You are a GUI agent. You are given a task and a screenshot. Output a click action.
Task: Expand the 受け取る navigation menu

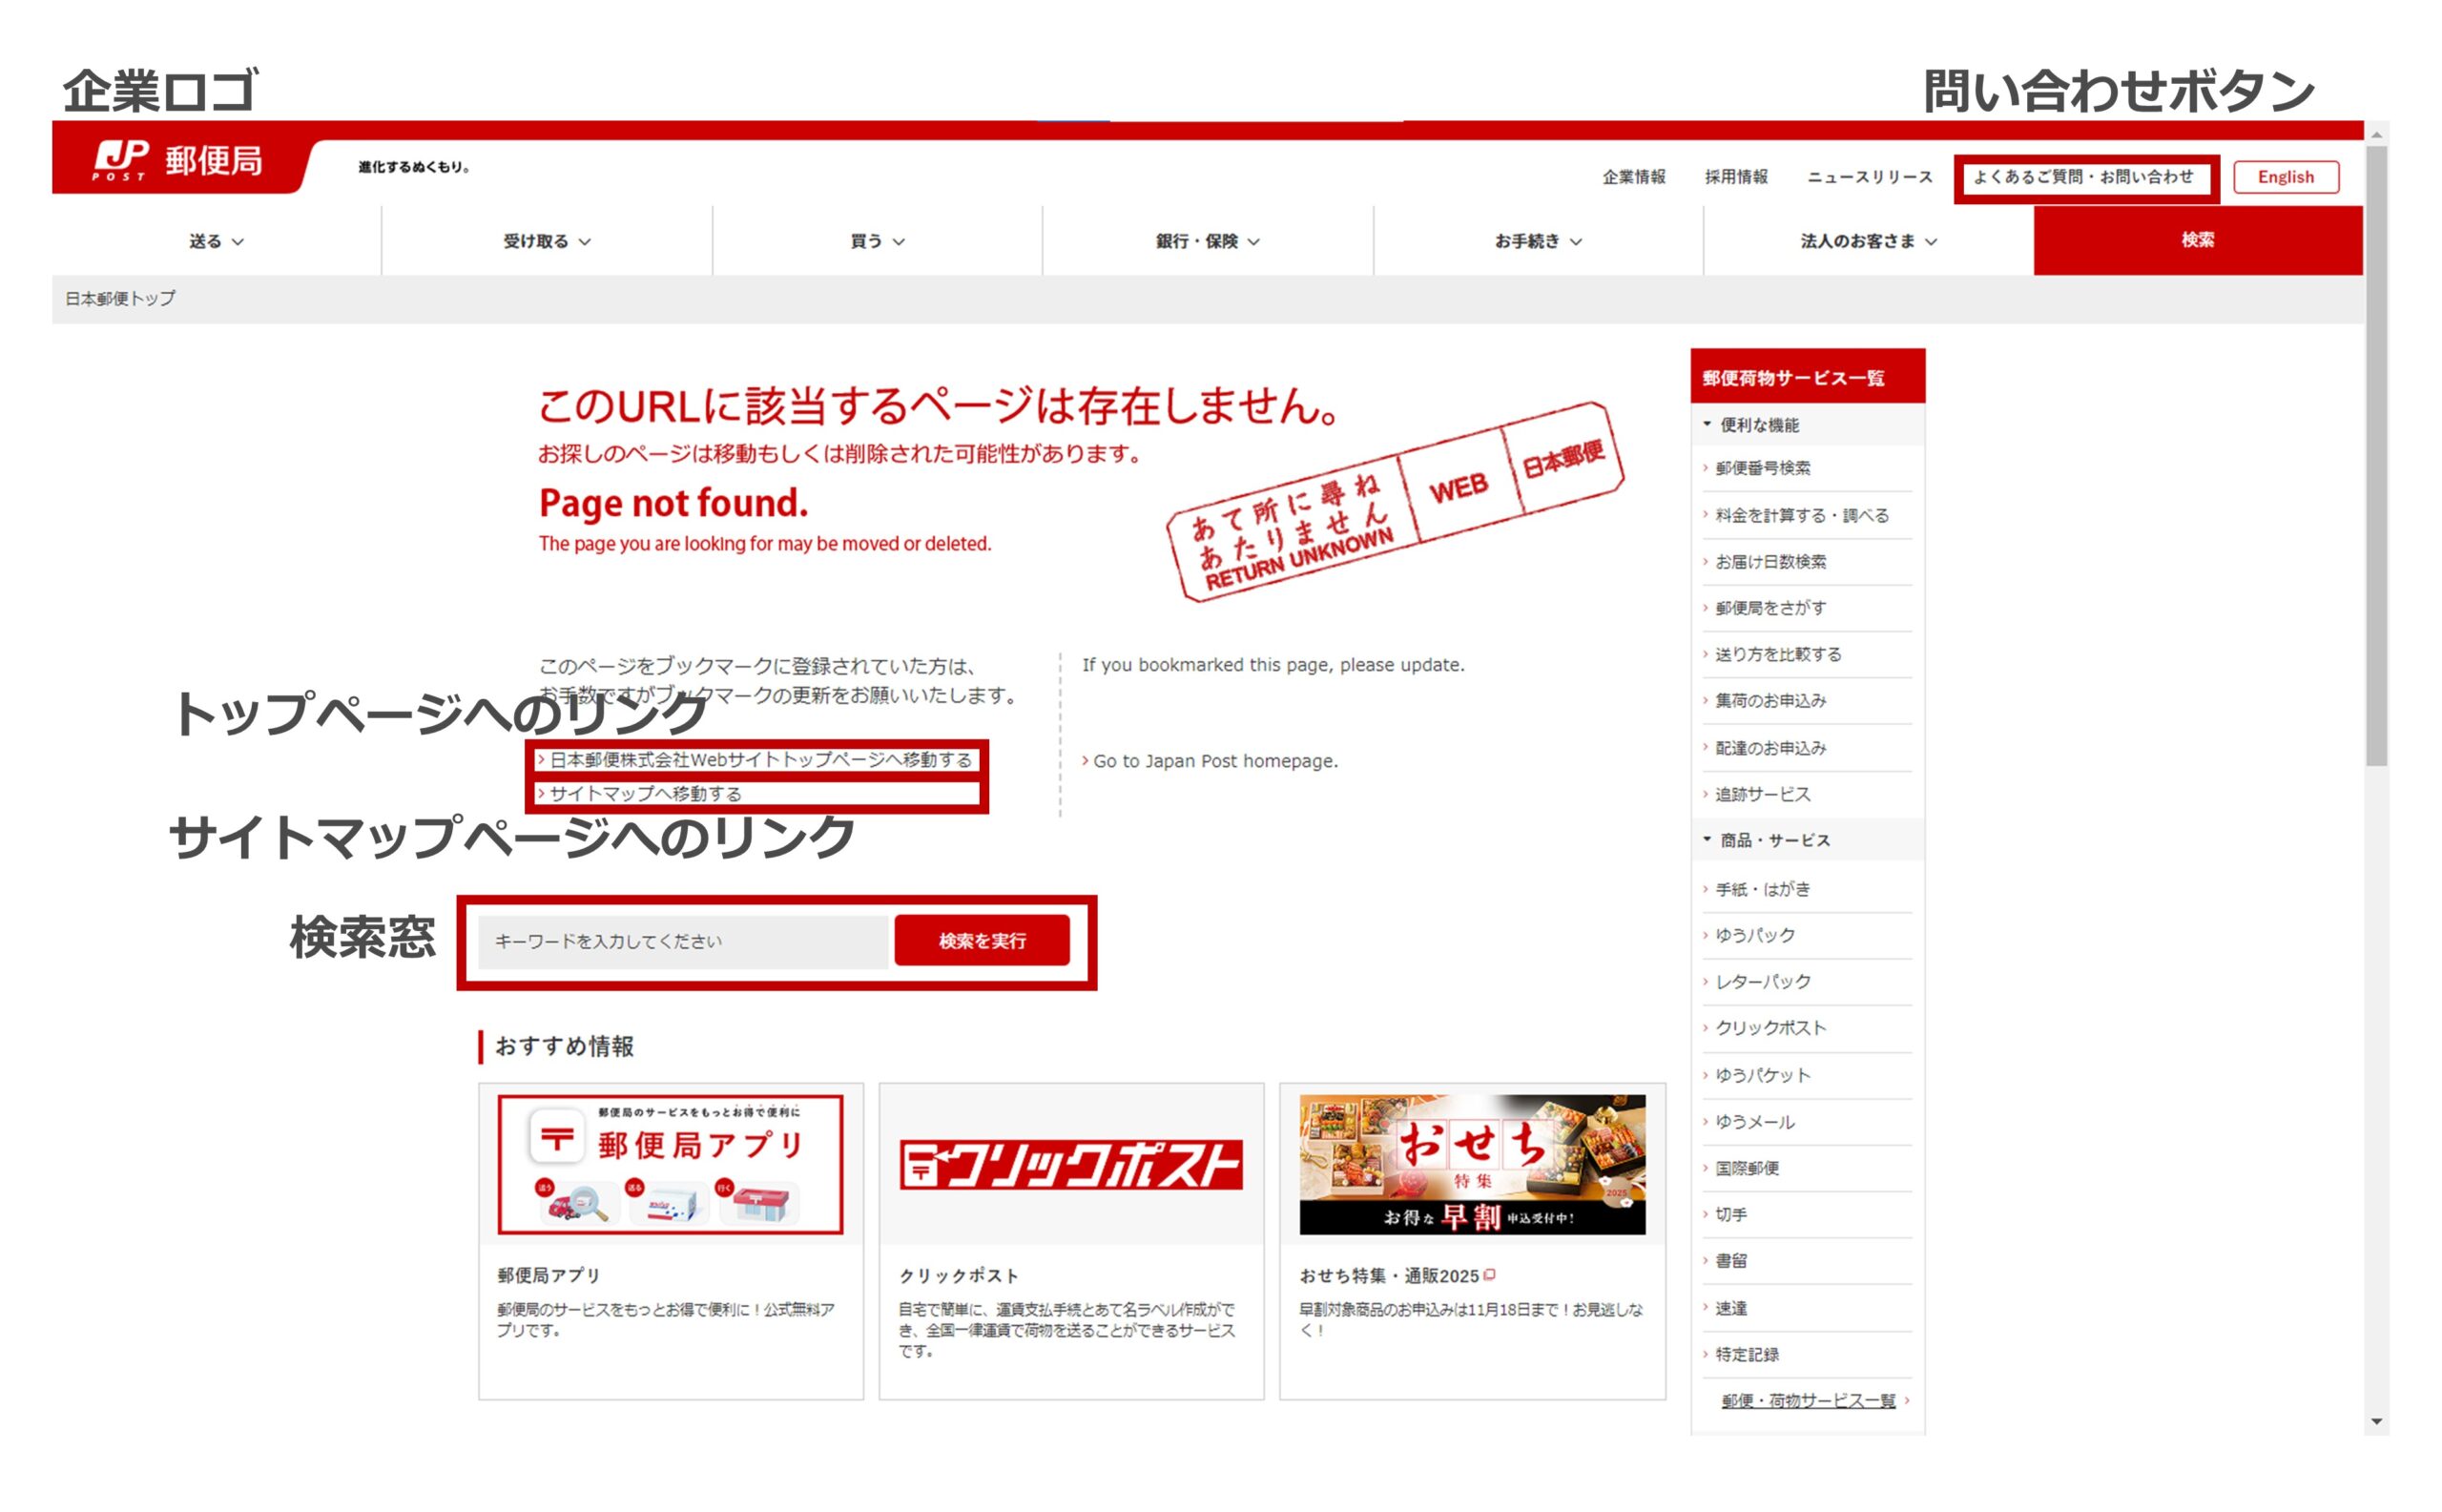[x=547, y=241]
